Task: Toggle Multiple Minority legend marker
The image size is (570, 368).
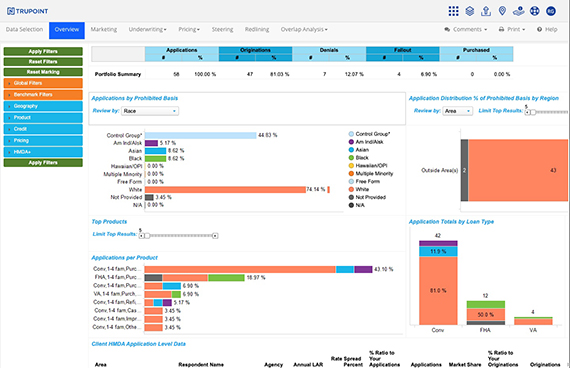Action: (x=351, y=173)
